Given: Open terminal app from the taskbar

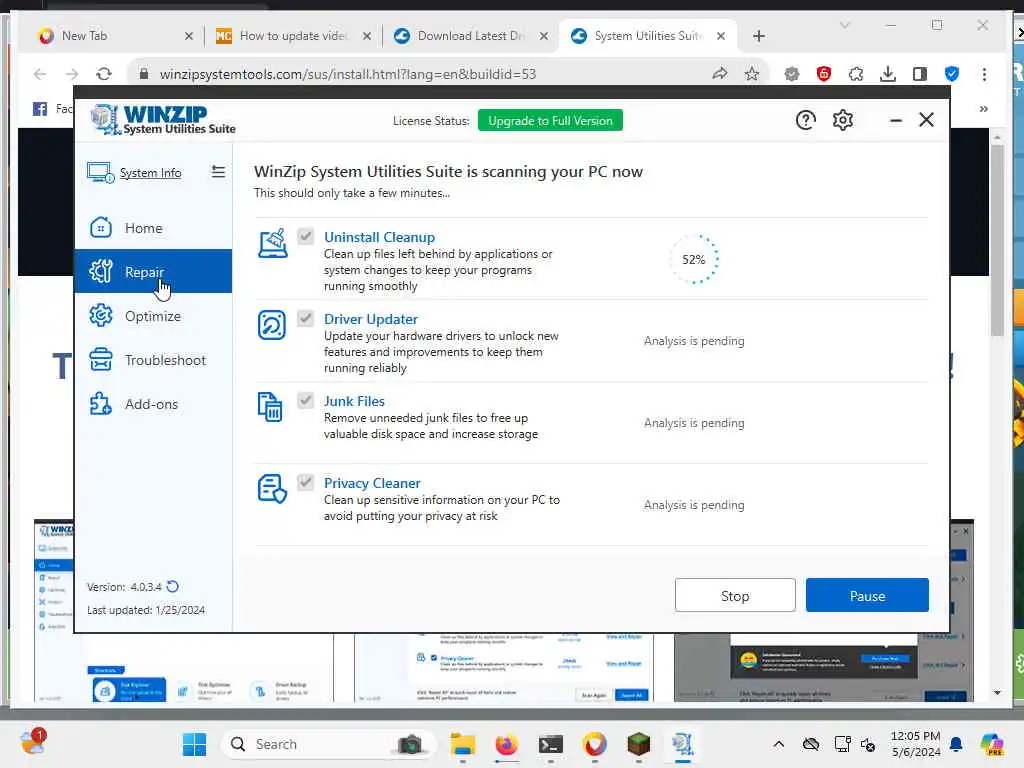Looking at the screenshot, I should tap(551, 744).
